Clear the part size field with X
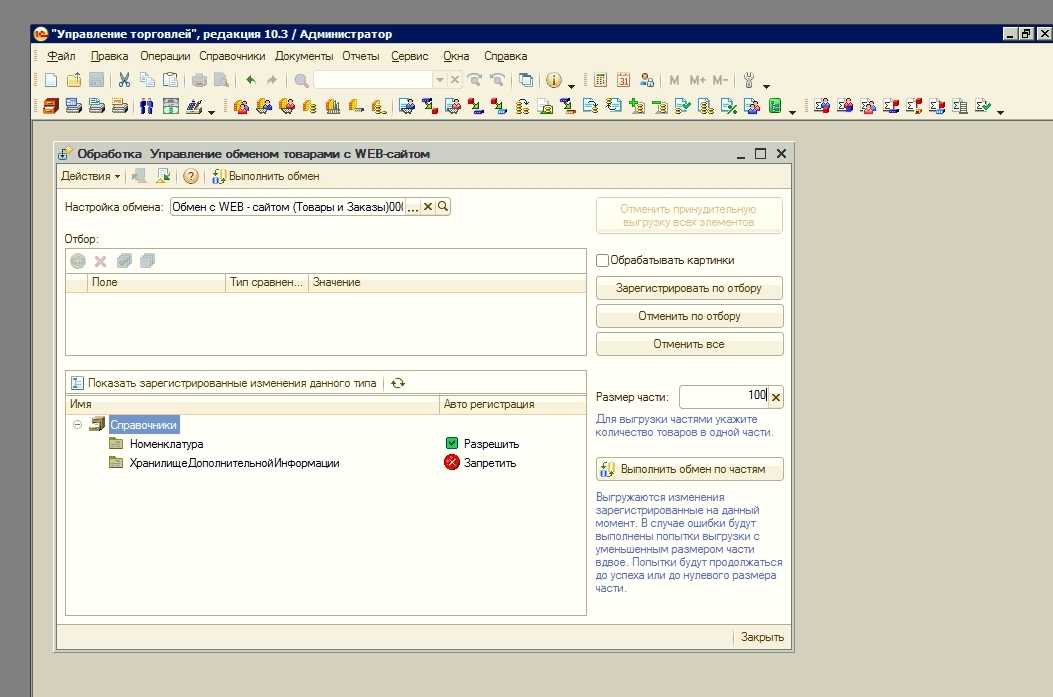The height and width of the screenshot is (697, 1053). coord(776,397)
